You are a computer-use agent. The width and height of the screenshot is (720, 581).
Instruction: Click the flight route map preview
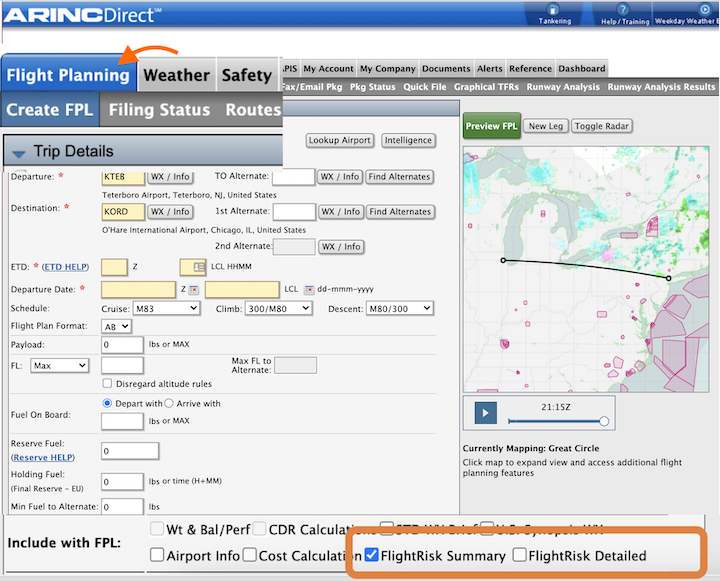tap(586, 269)
